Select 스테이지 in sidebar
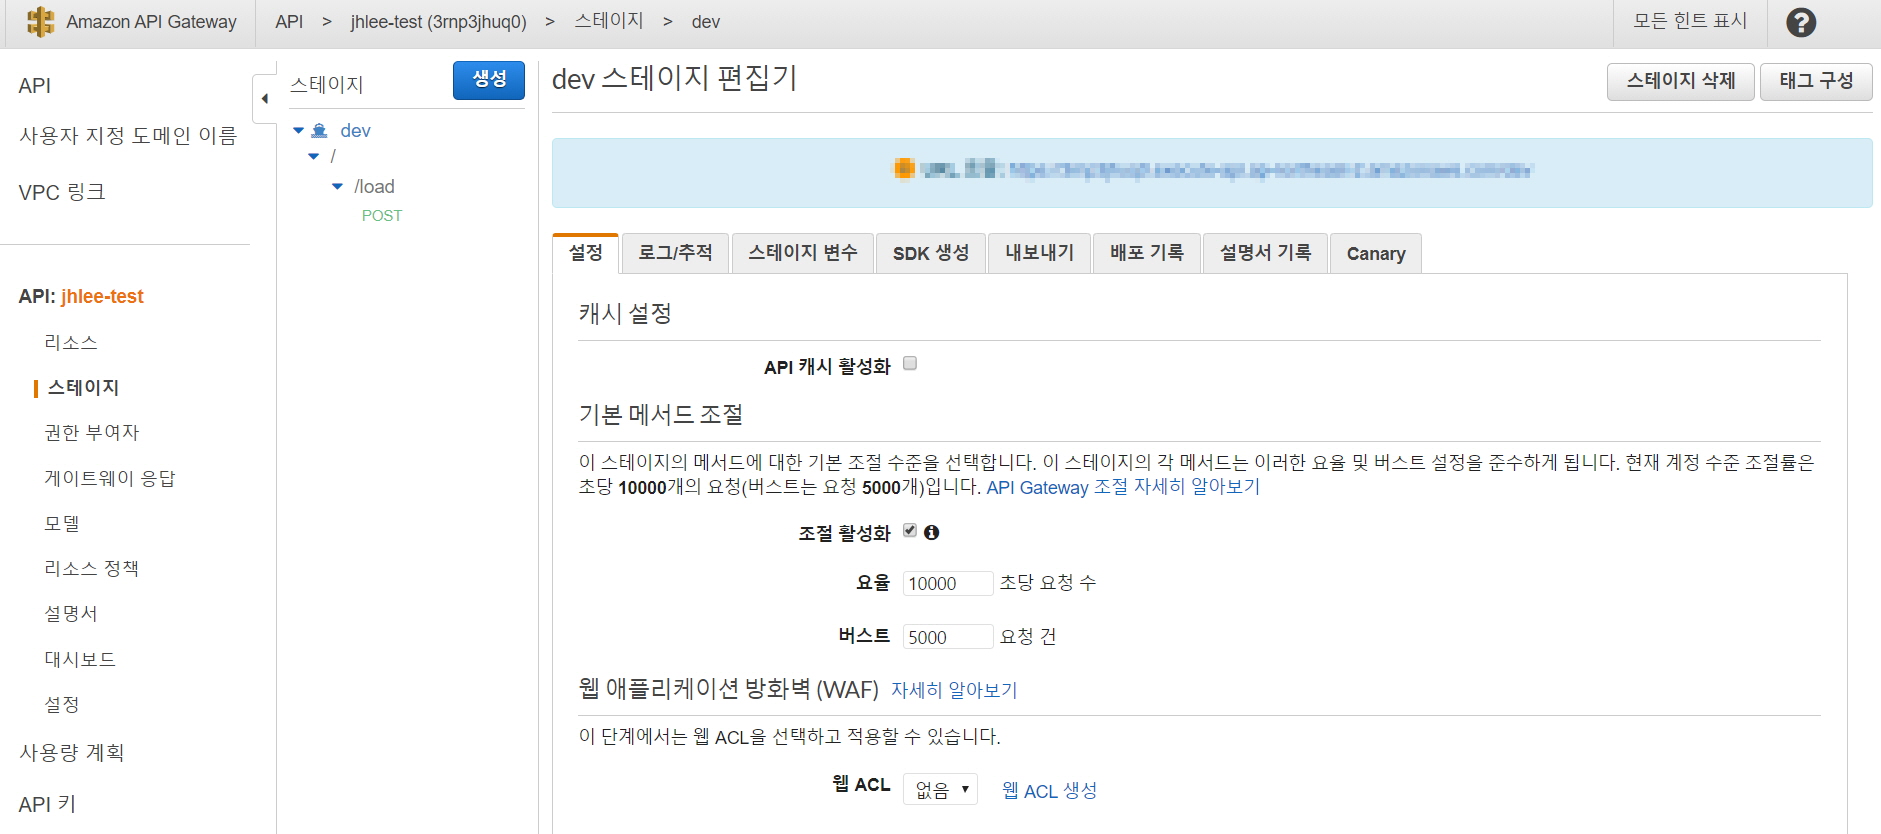 point(84,388)
